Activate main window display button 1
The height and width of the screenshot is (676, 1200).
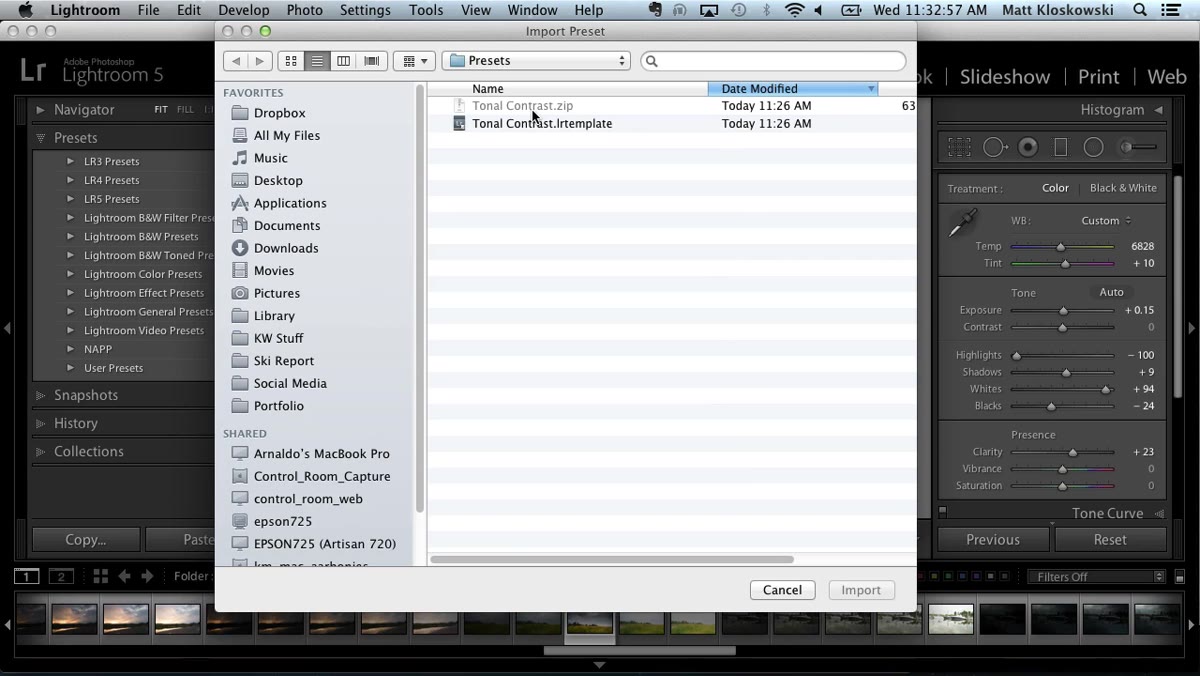point(27,576)
